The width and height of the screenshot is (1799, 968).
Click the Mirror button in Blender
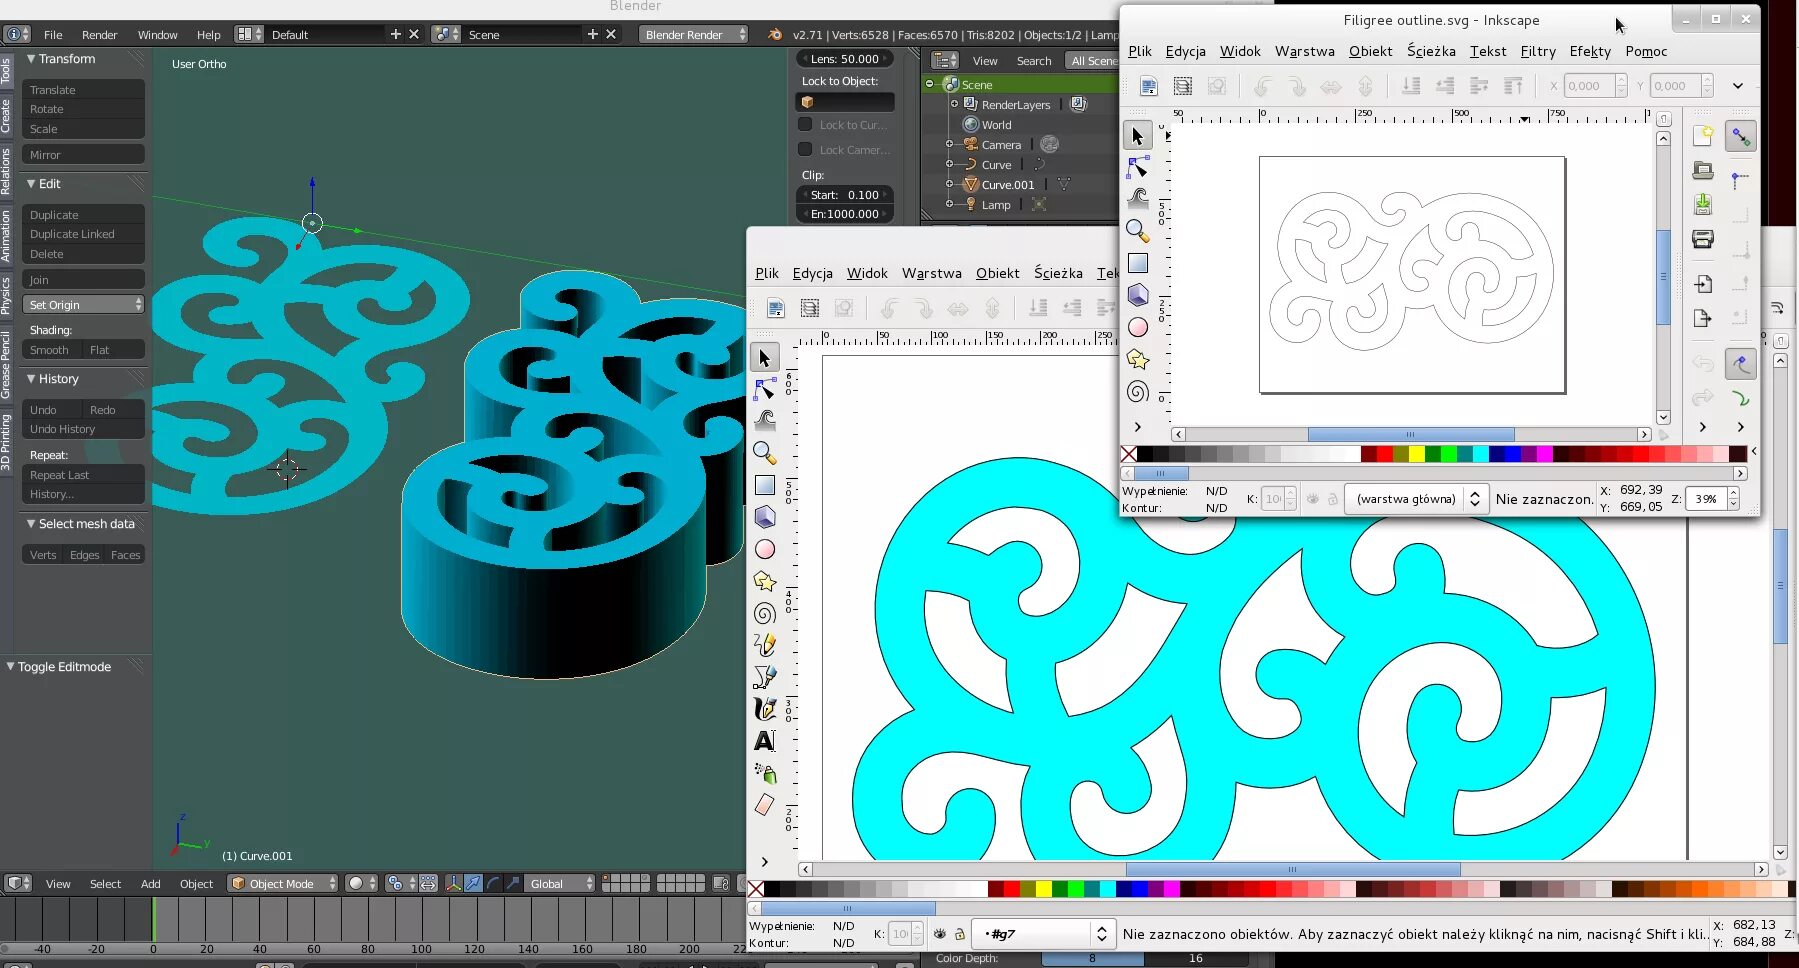[x=84, y=155]
